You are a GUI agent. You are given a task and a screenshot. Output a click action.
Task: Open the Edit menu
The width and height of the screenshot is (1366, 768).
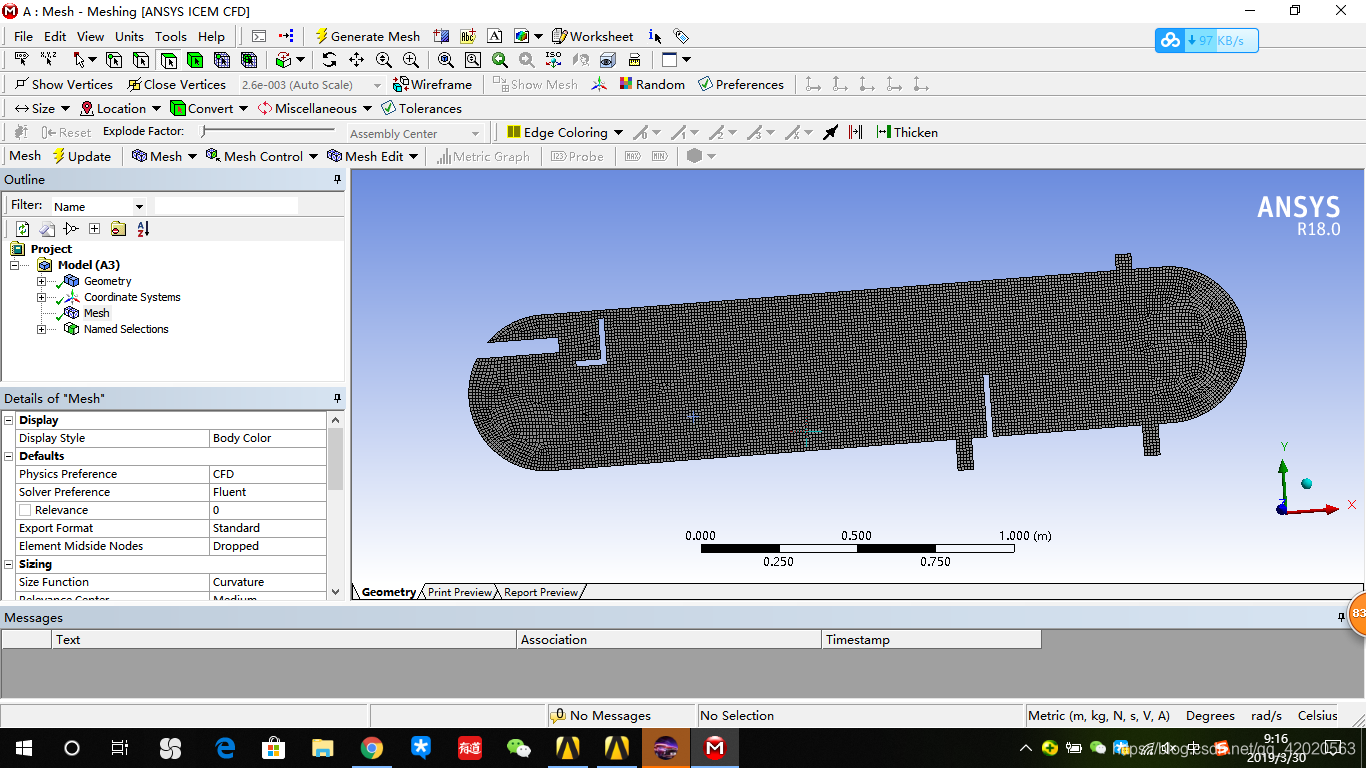pyautogui.click(x=55, y=36)
